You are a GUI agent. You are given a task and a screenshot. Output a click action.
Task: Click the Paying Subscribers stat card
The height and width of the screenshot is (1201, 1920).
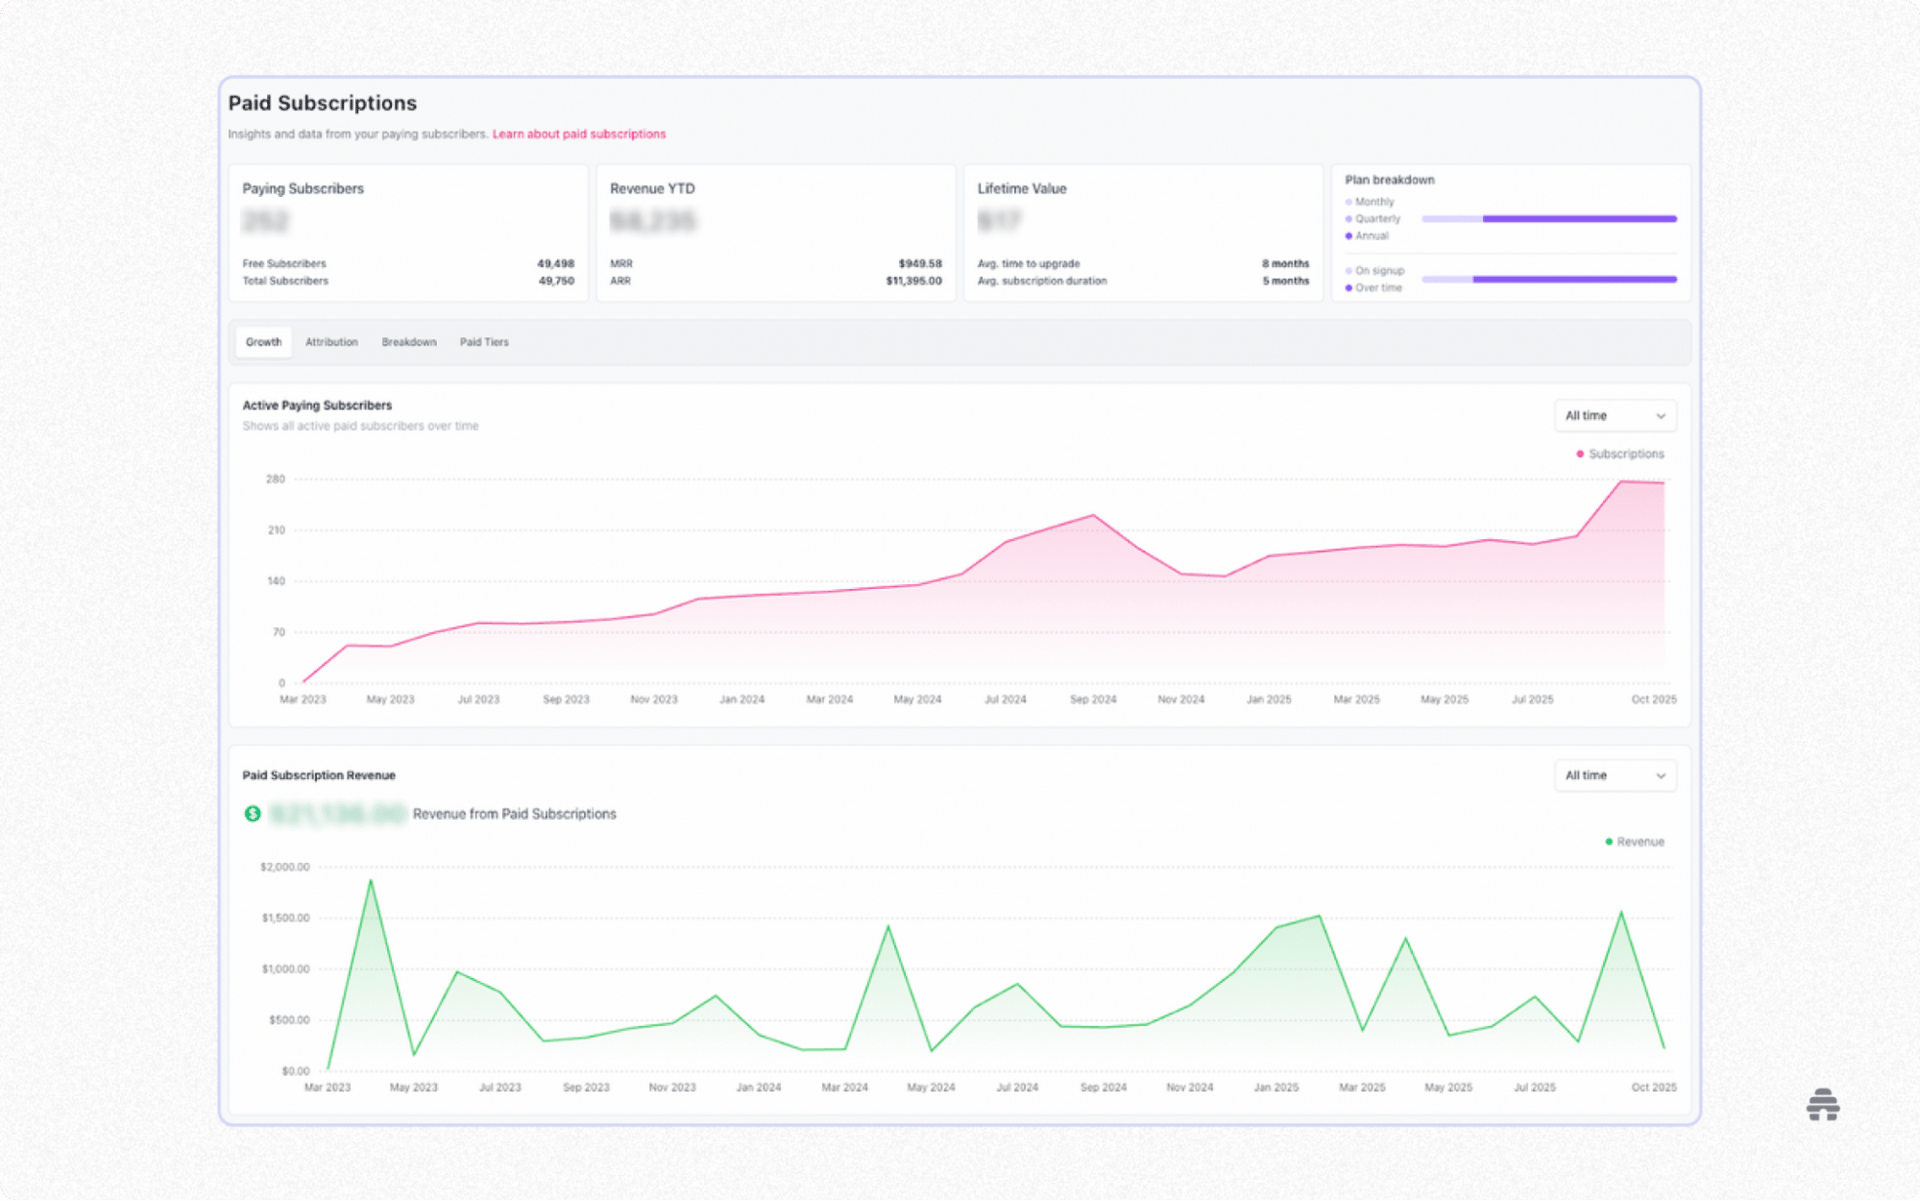407,233
